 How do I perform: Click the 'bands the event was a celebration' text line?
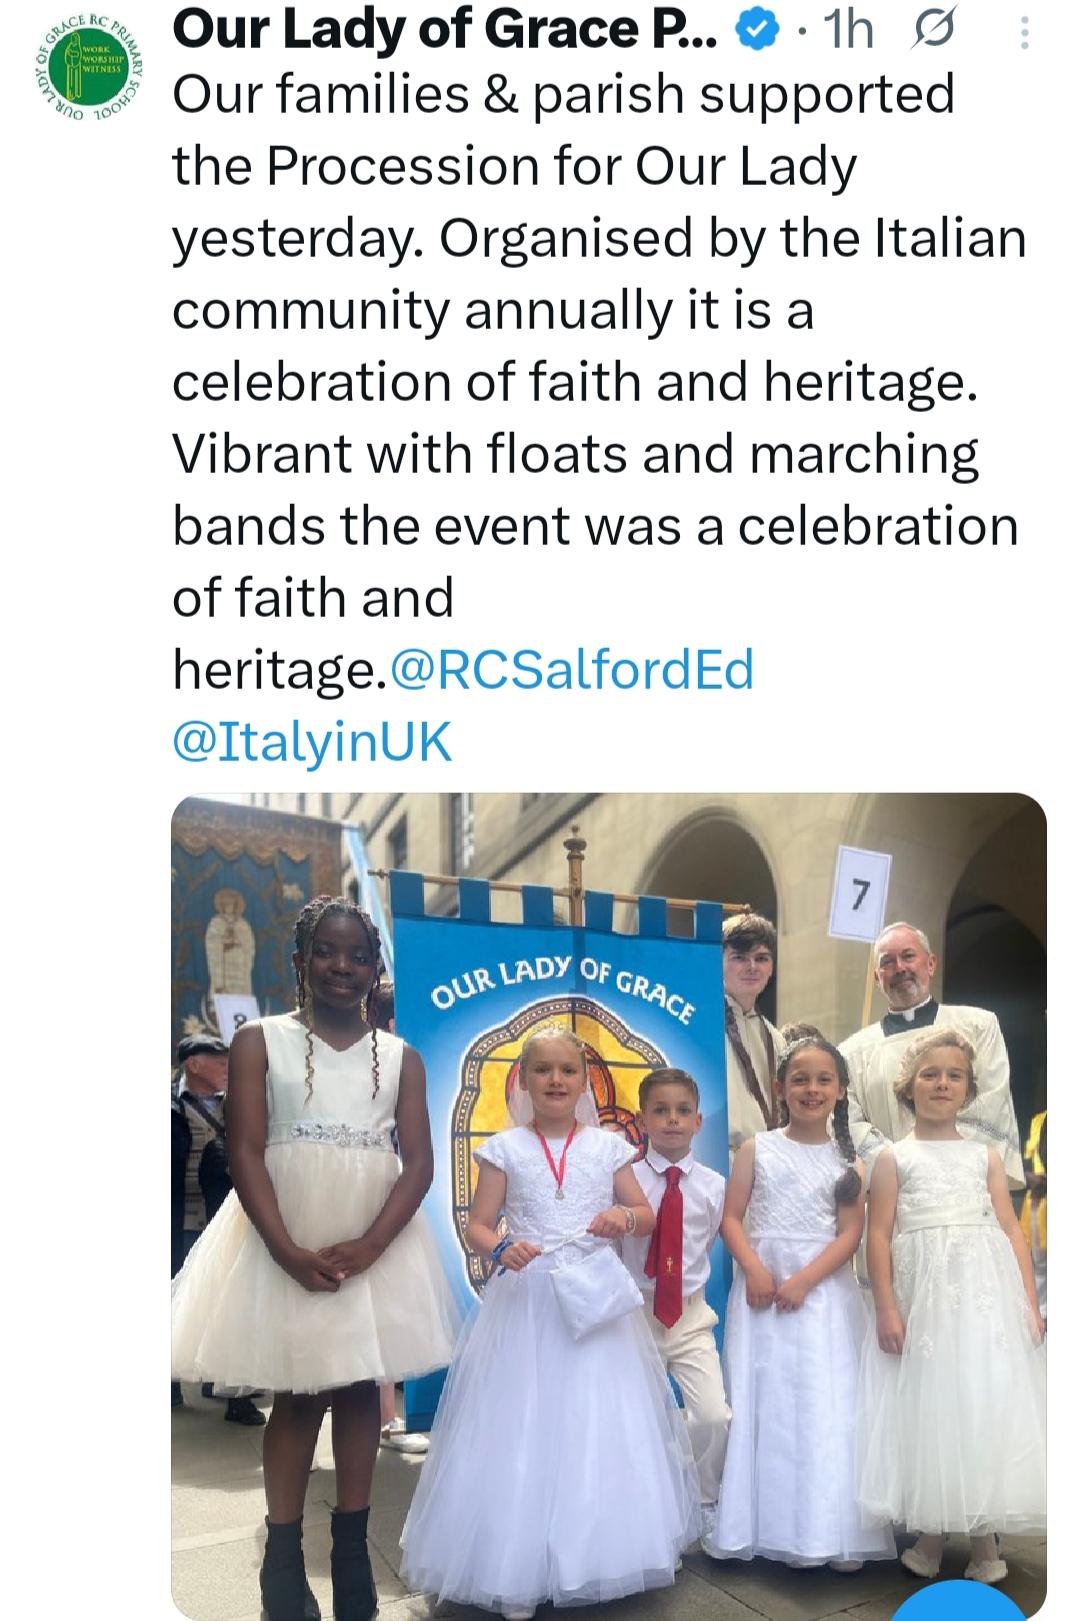click(595, 526)
